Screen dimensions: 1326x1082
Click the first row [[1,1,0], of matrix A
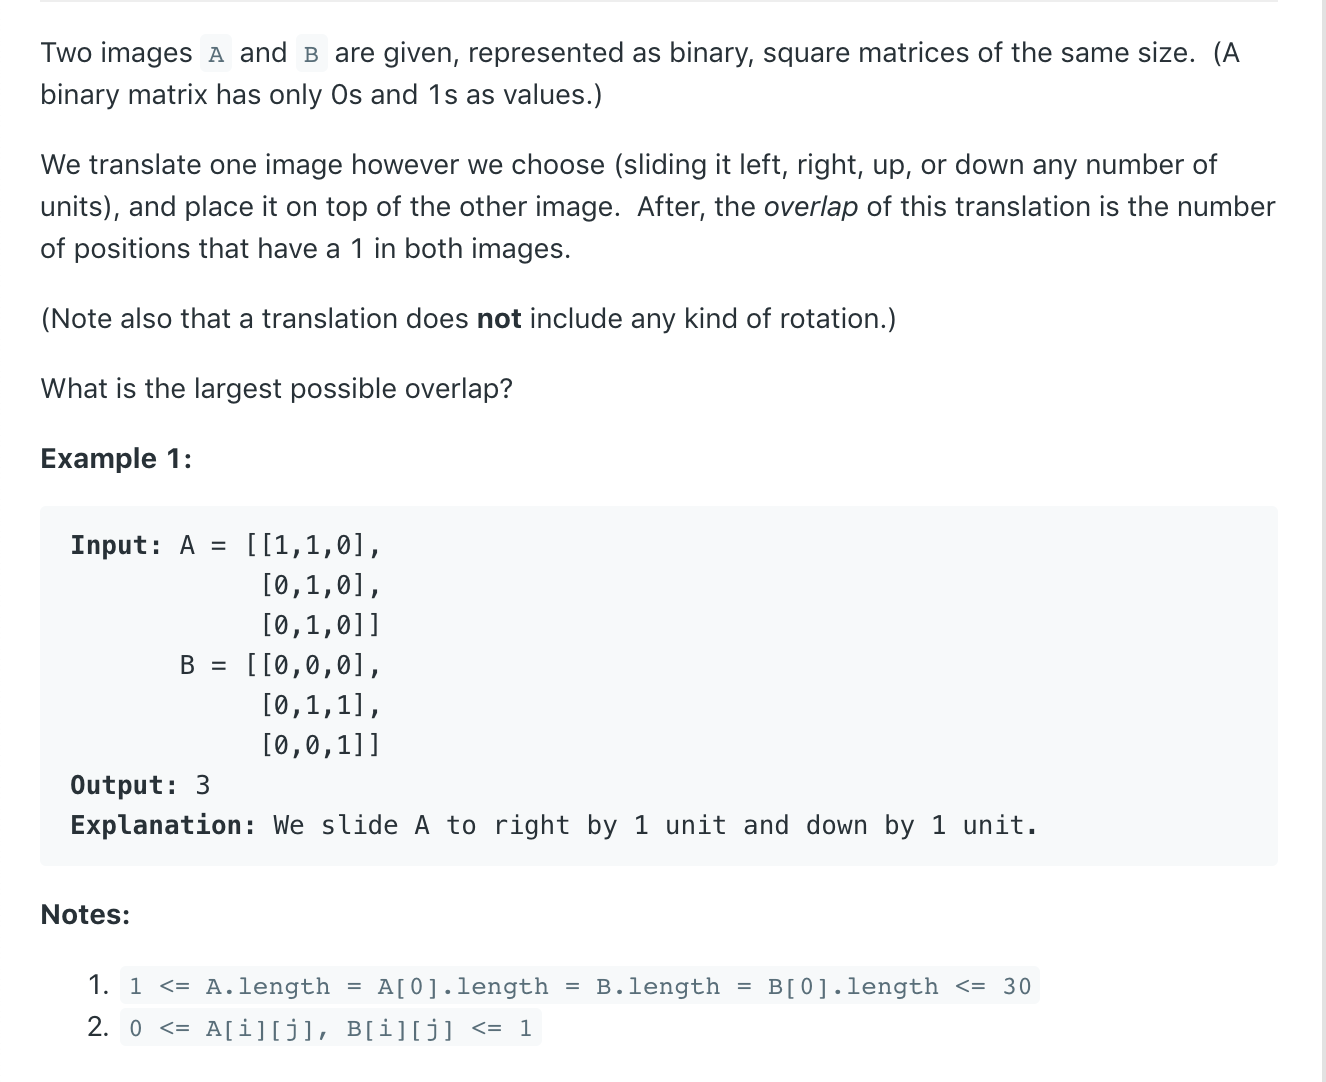click(313, 546)
